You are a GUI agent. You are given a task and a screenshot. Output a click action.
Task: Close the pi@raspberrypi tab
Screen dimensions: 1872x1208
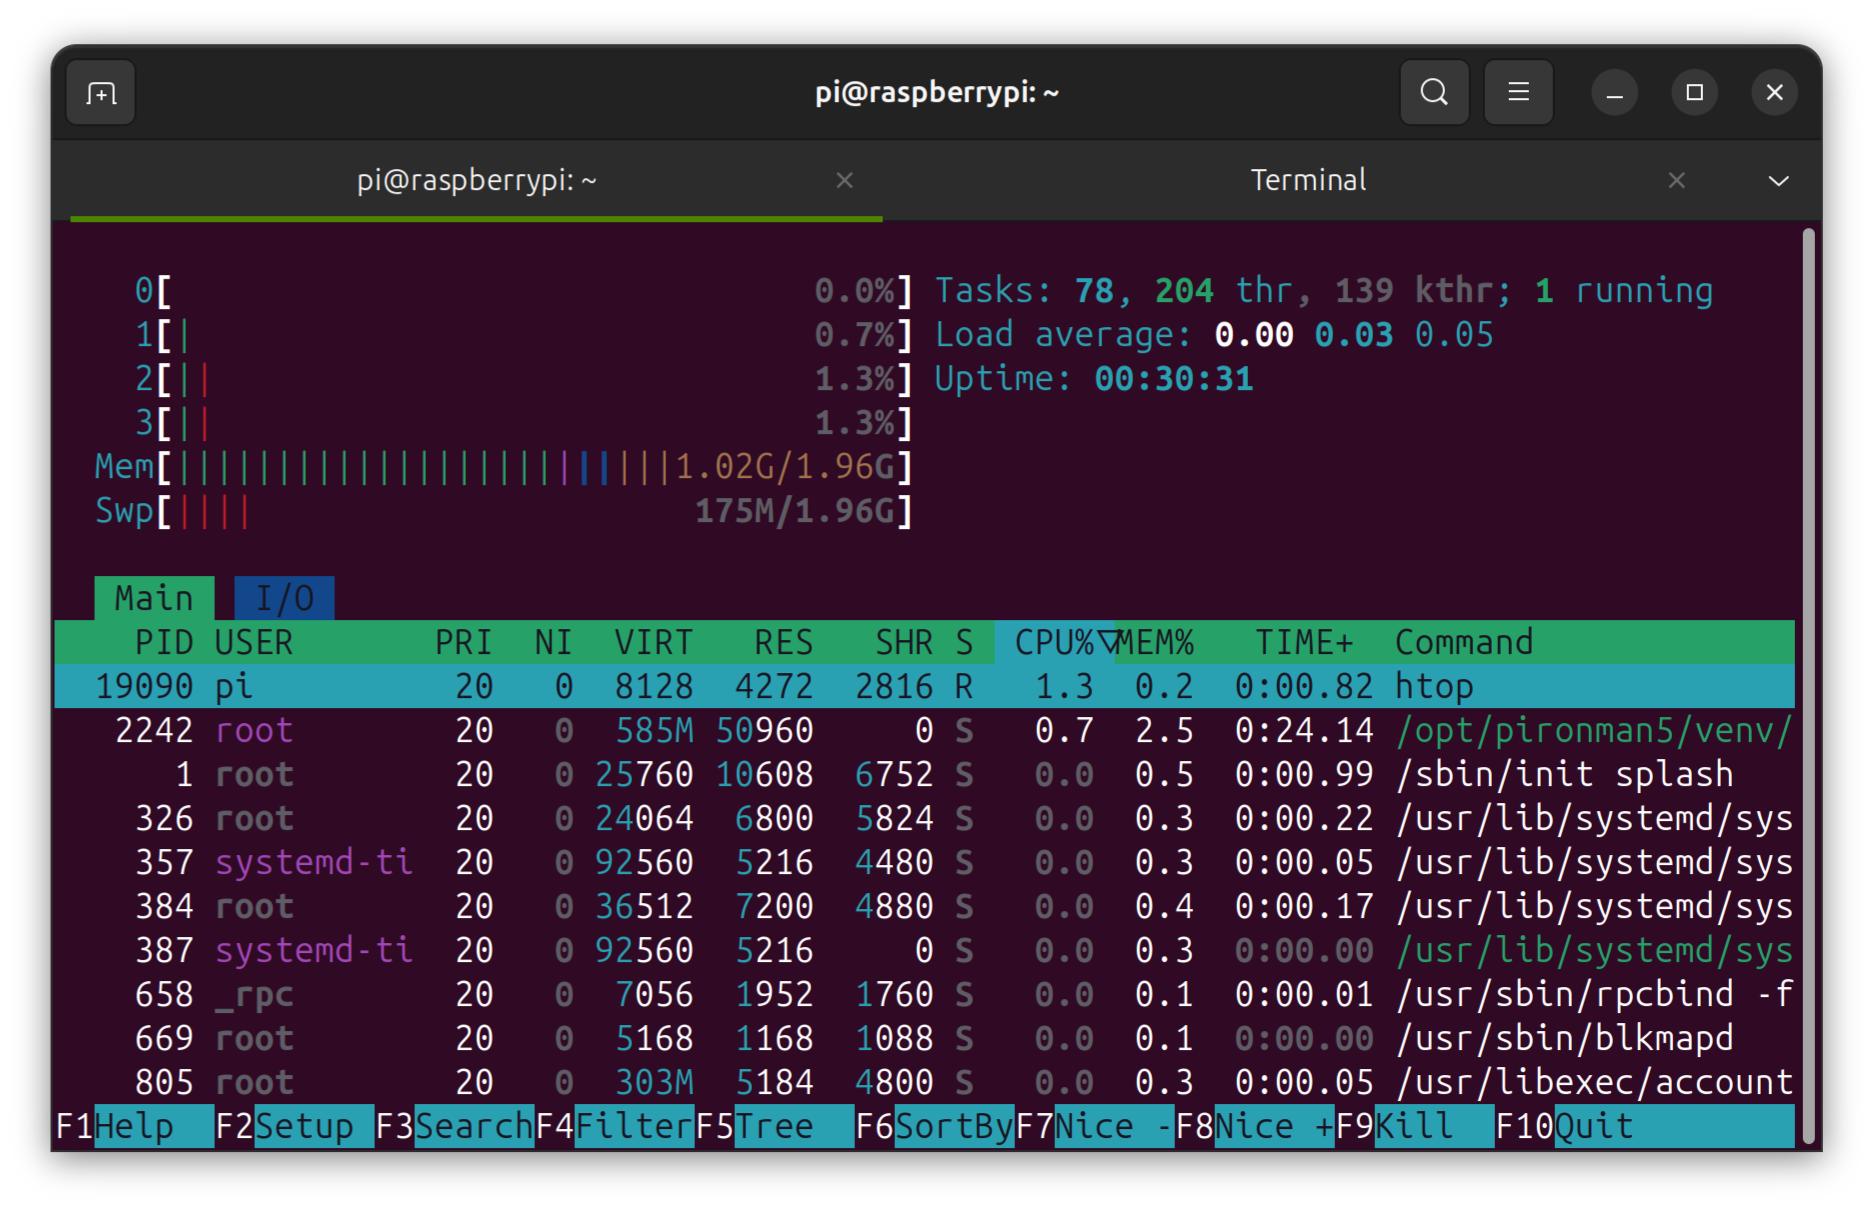(x=844, y=180)
